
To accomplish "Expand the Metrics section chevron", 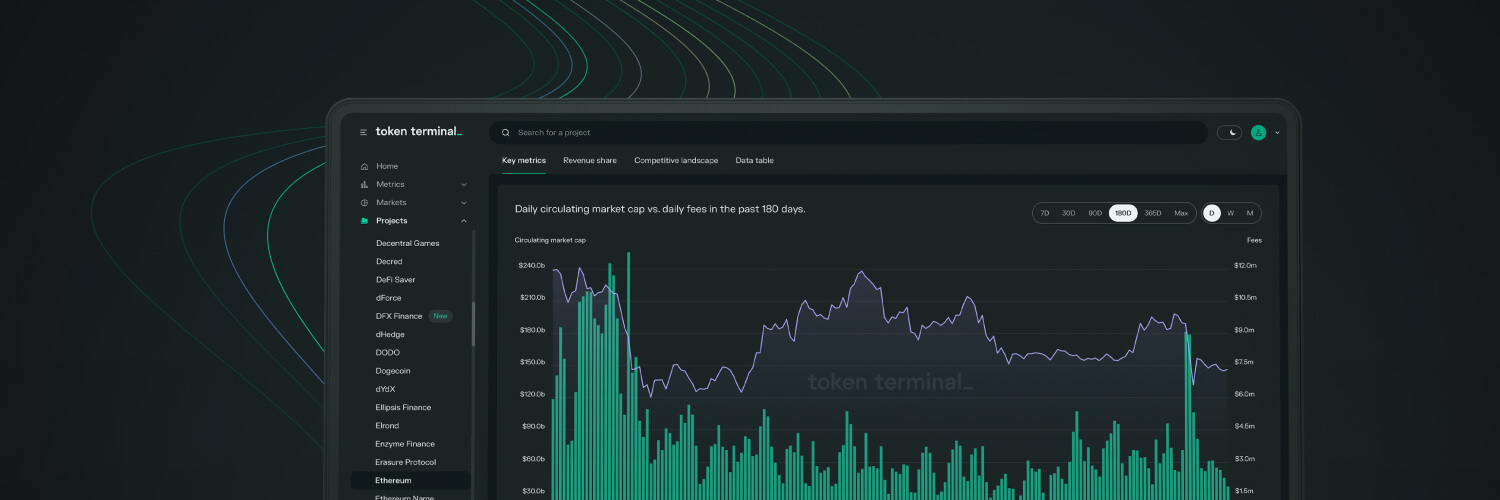I will pos(463,184).
